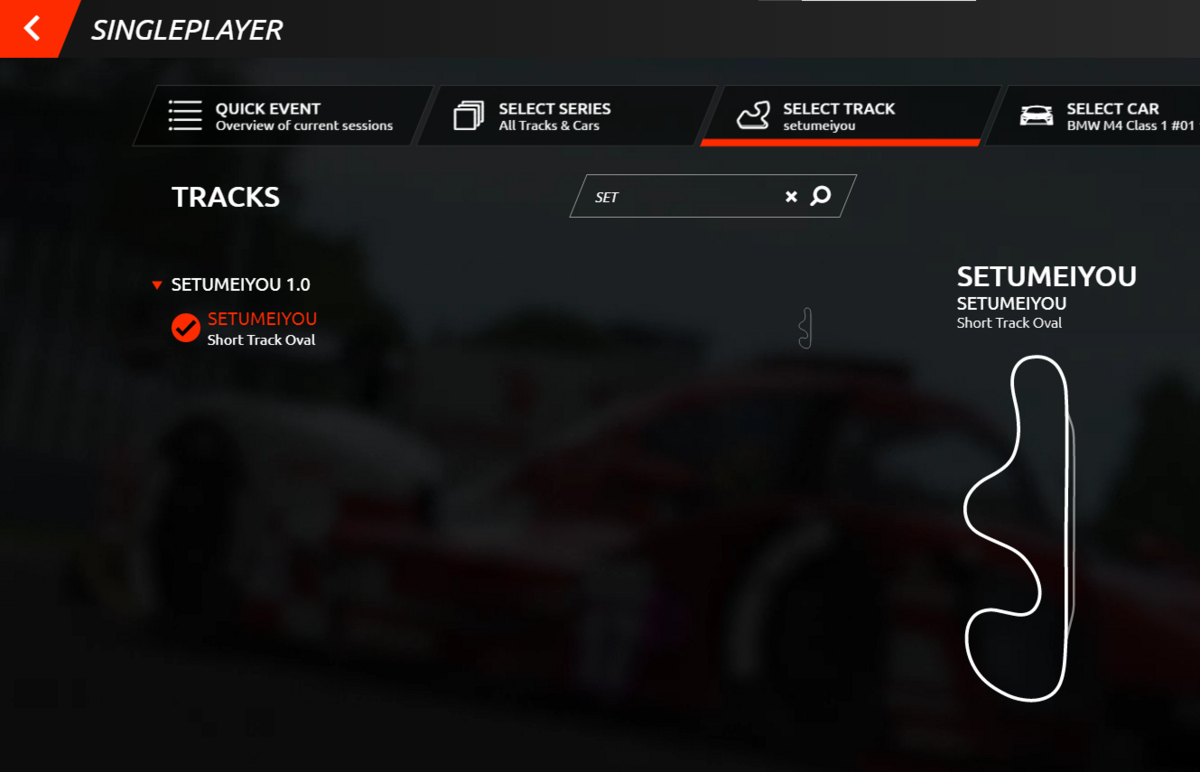Click the SINGLEPLAYER header title
The width and height of the screenshot is (1200, 772).
(x=187, y=30)
